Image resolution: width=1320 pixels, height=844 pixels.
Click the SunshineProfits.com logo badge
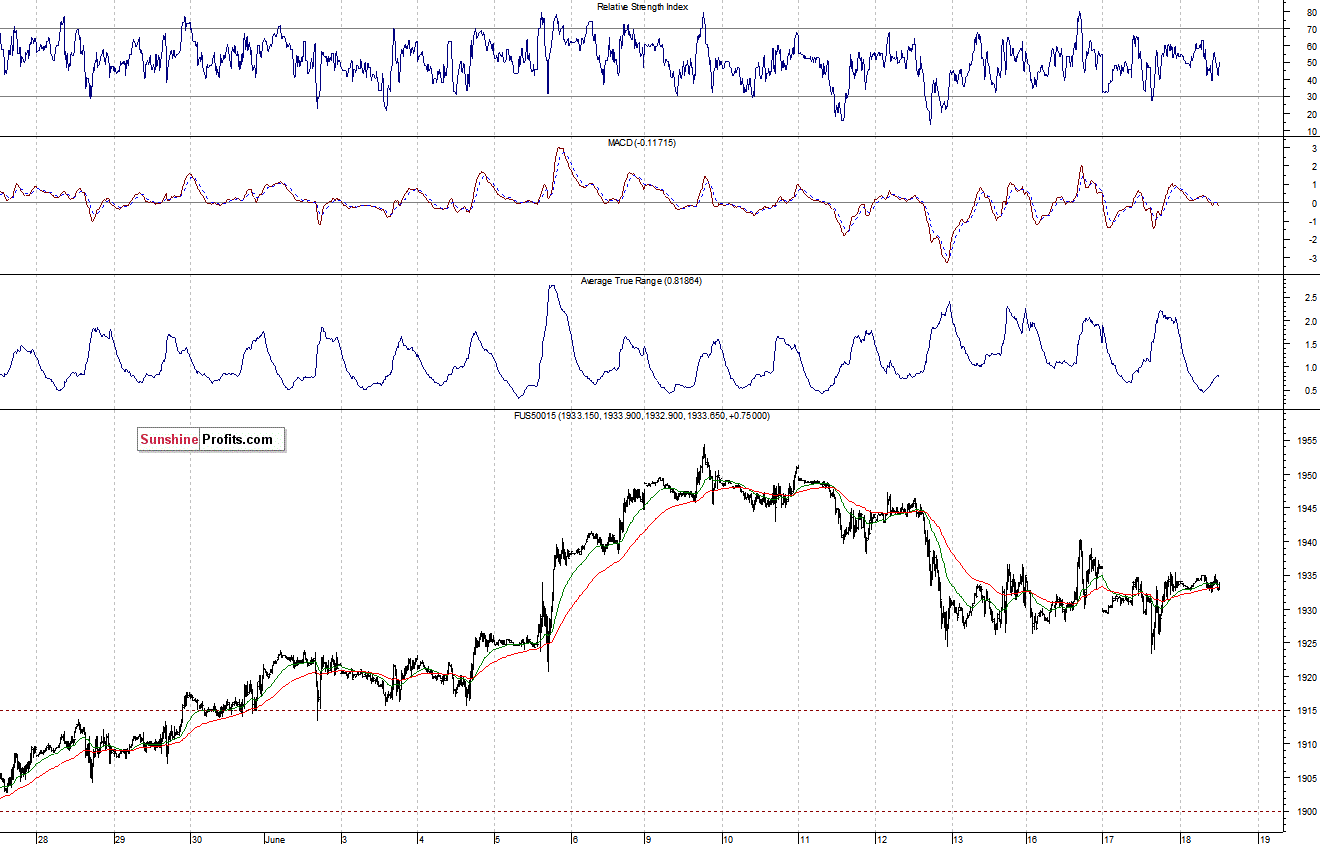211,439
